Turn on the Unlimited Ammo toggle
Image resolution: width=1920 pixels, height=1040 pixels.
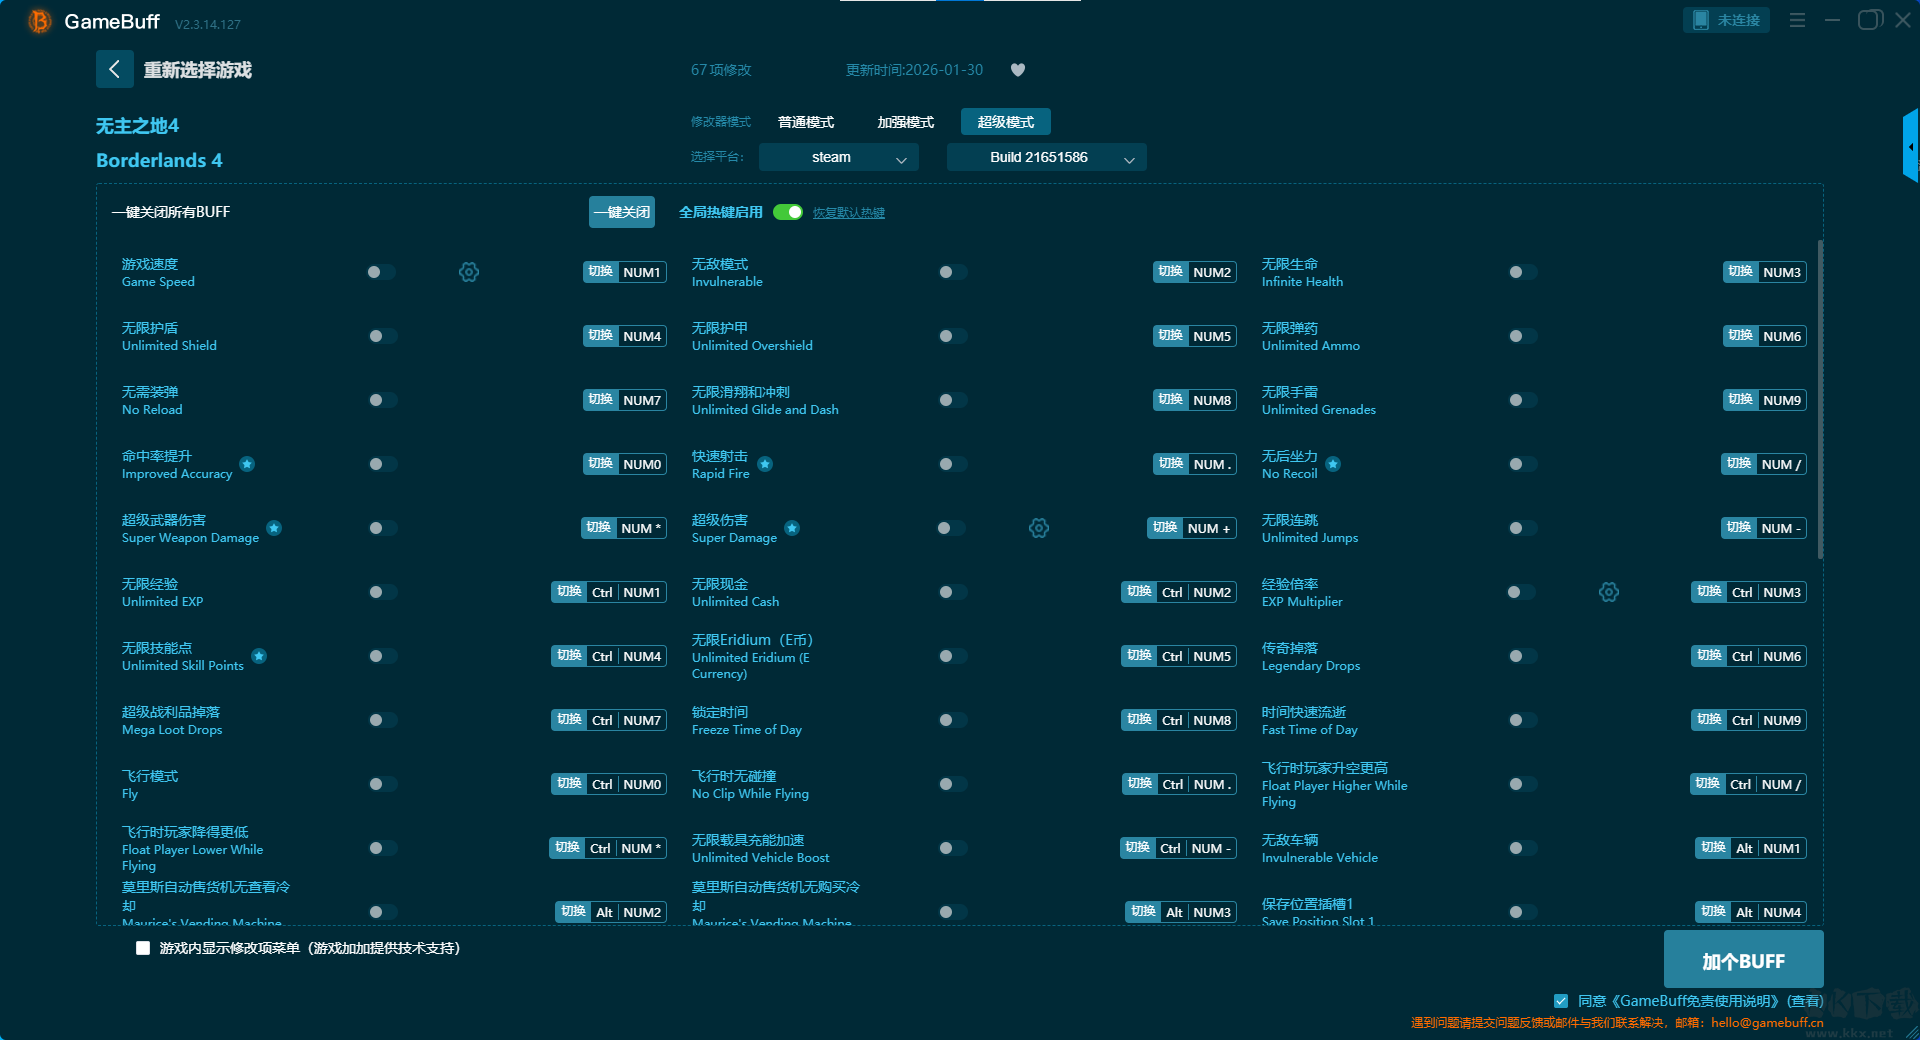pyautogui.click(x=1521, y=336)
